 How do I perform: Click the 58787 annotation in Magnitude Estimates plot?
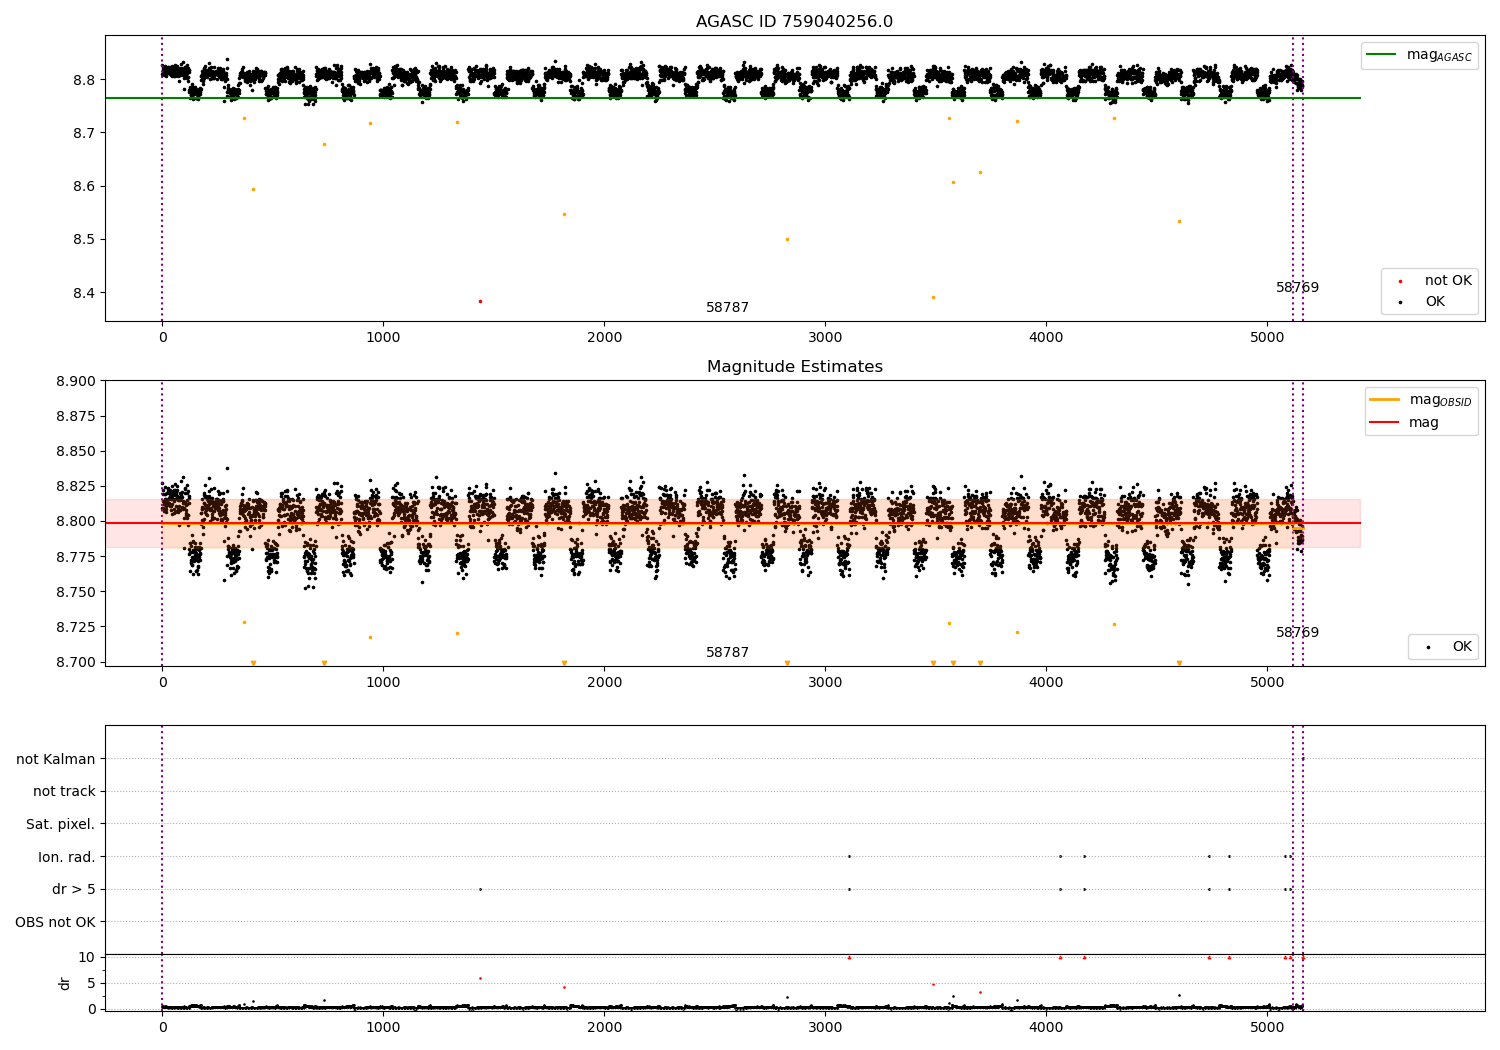(x=727, y=653)
